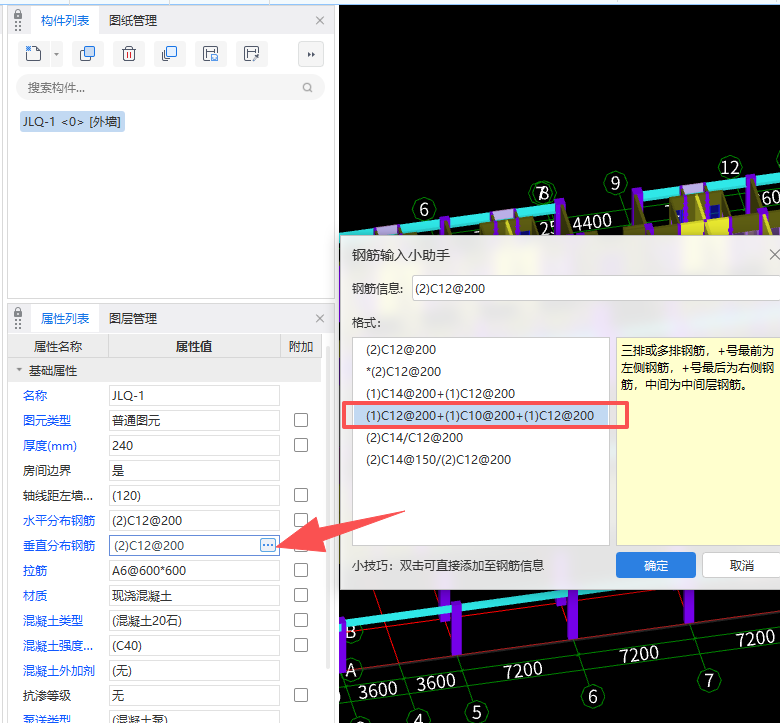Click the 属性值 column header
Screen dimensions: 780x723
[x=194, y=346]
